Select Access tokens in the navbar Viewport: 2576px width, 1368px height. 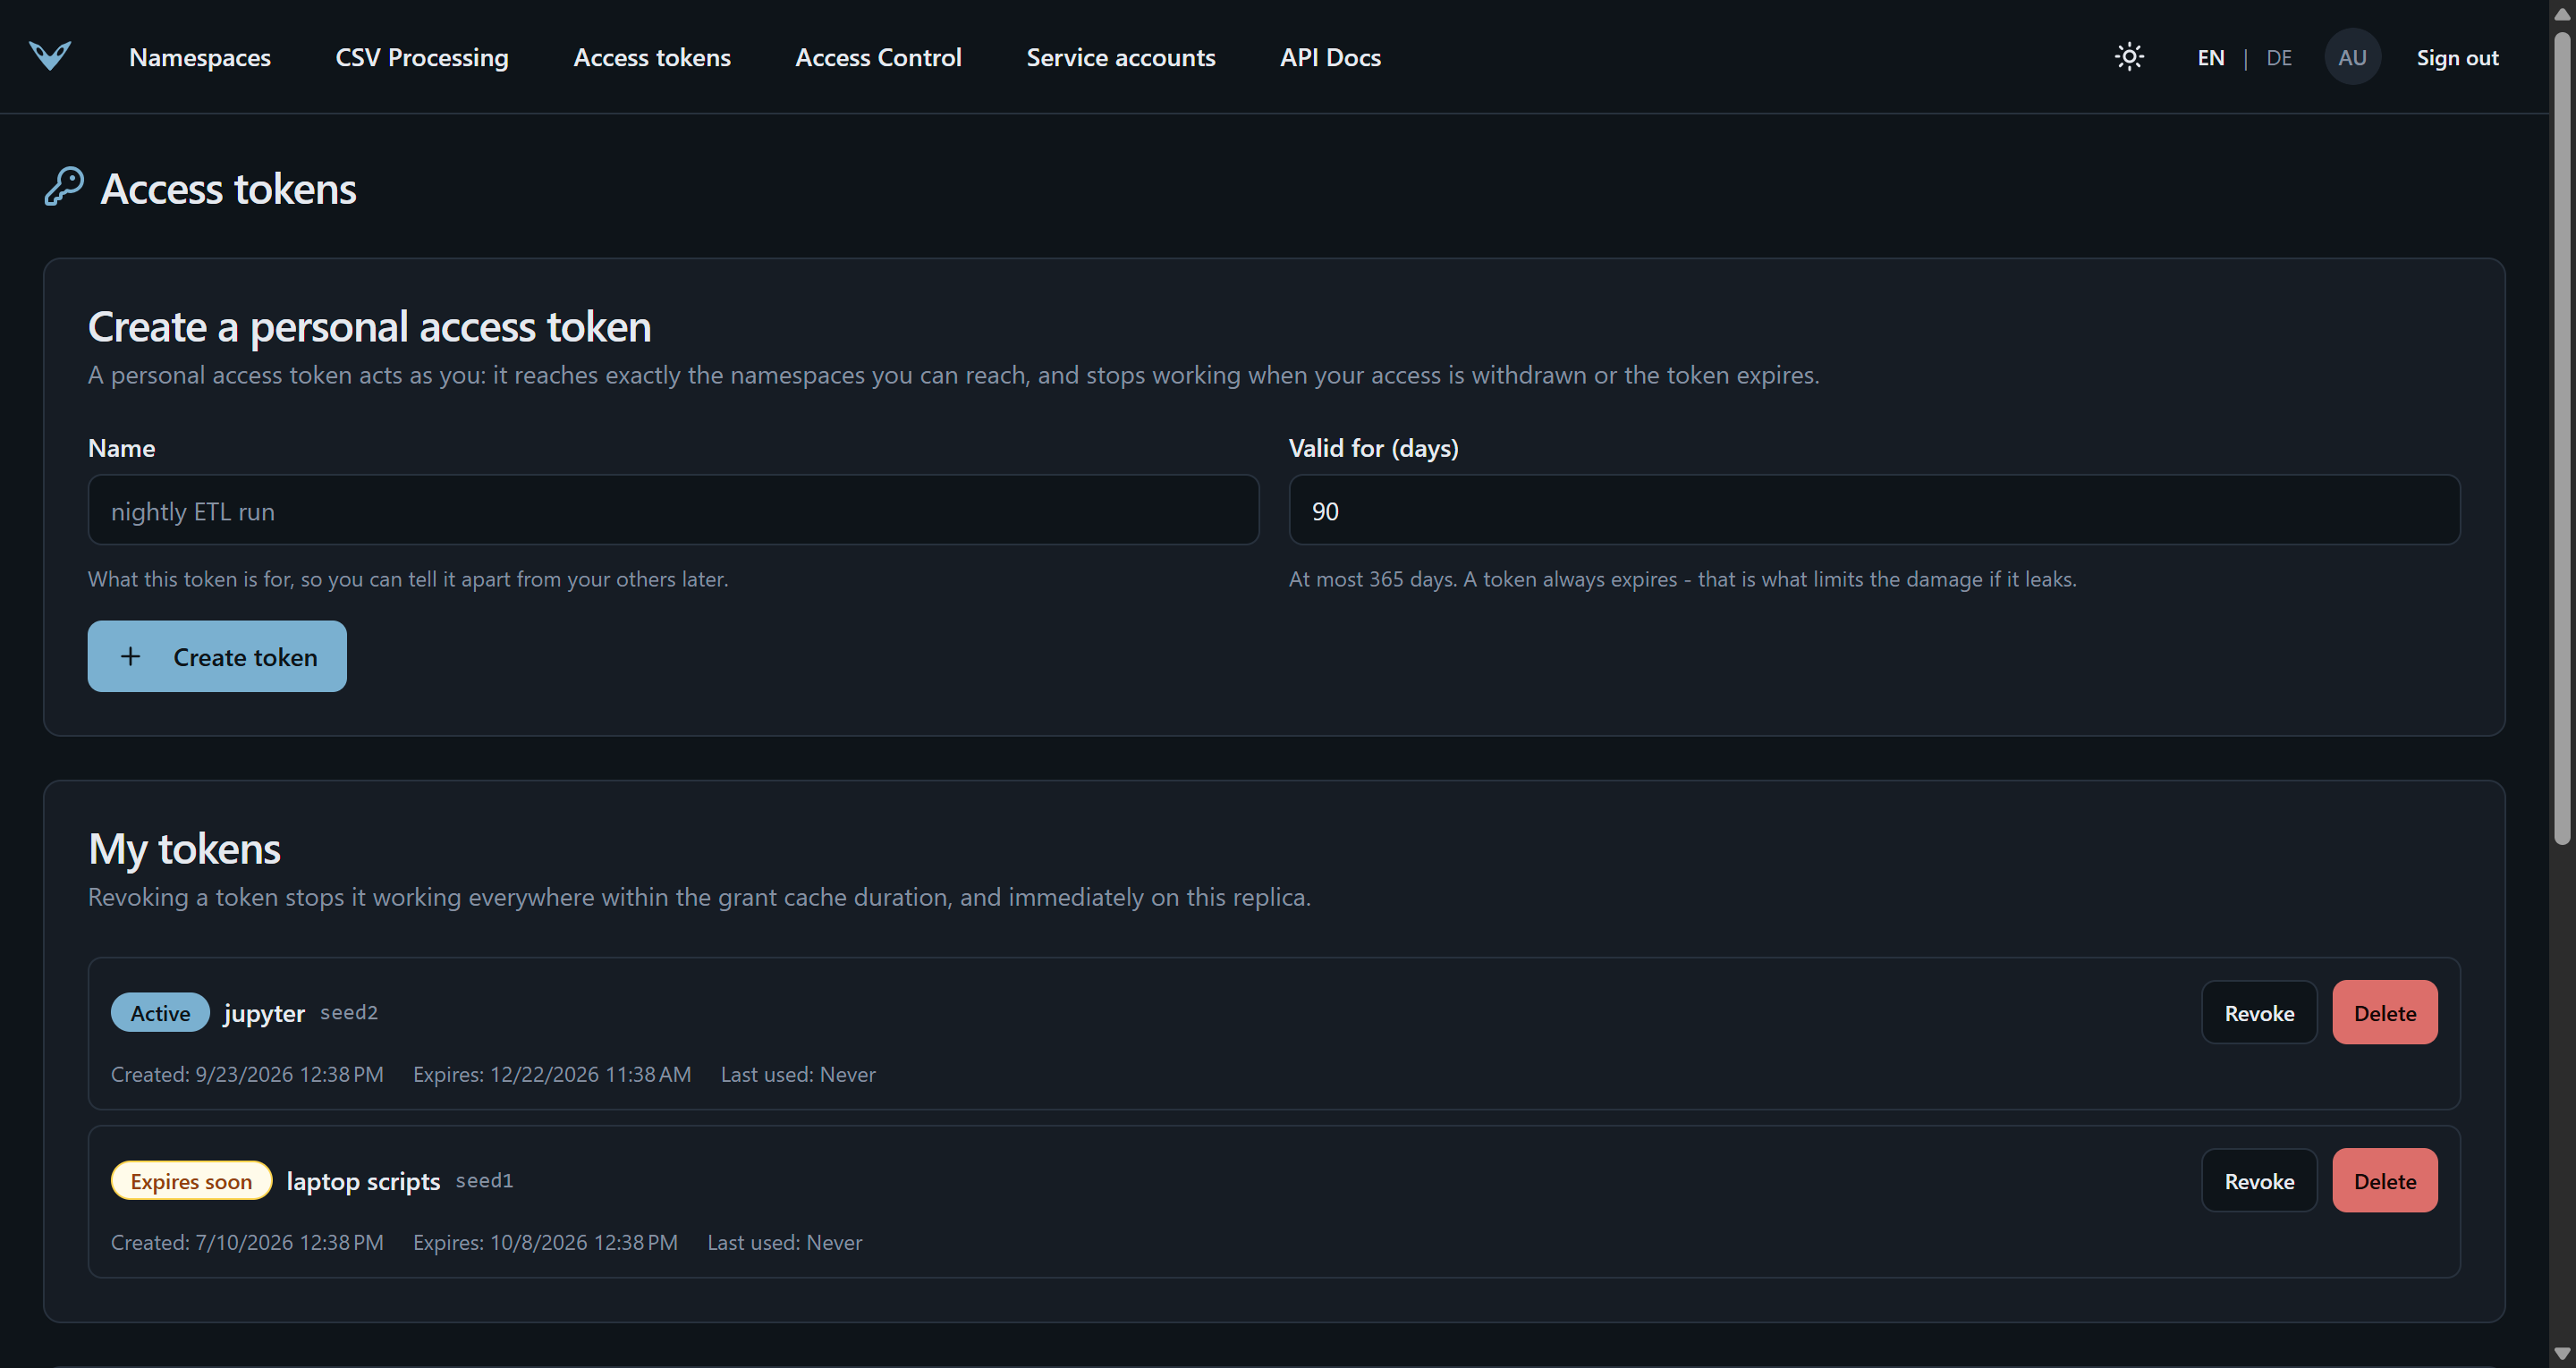[x=652, y=57]
